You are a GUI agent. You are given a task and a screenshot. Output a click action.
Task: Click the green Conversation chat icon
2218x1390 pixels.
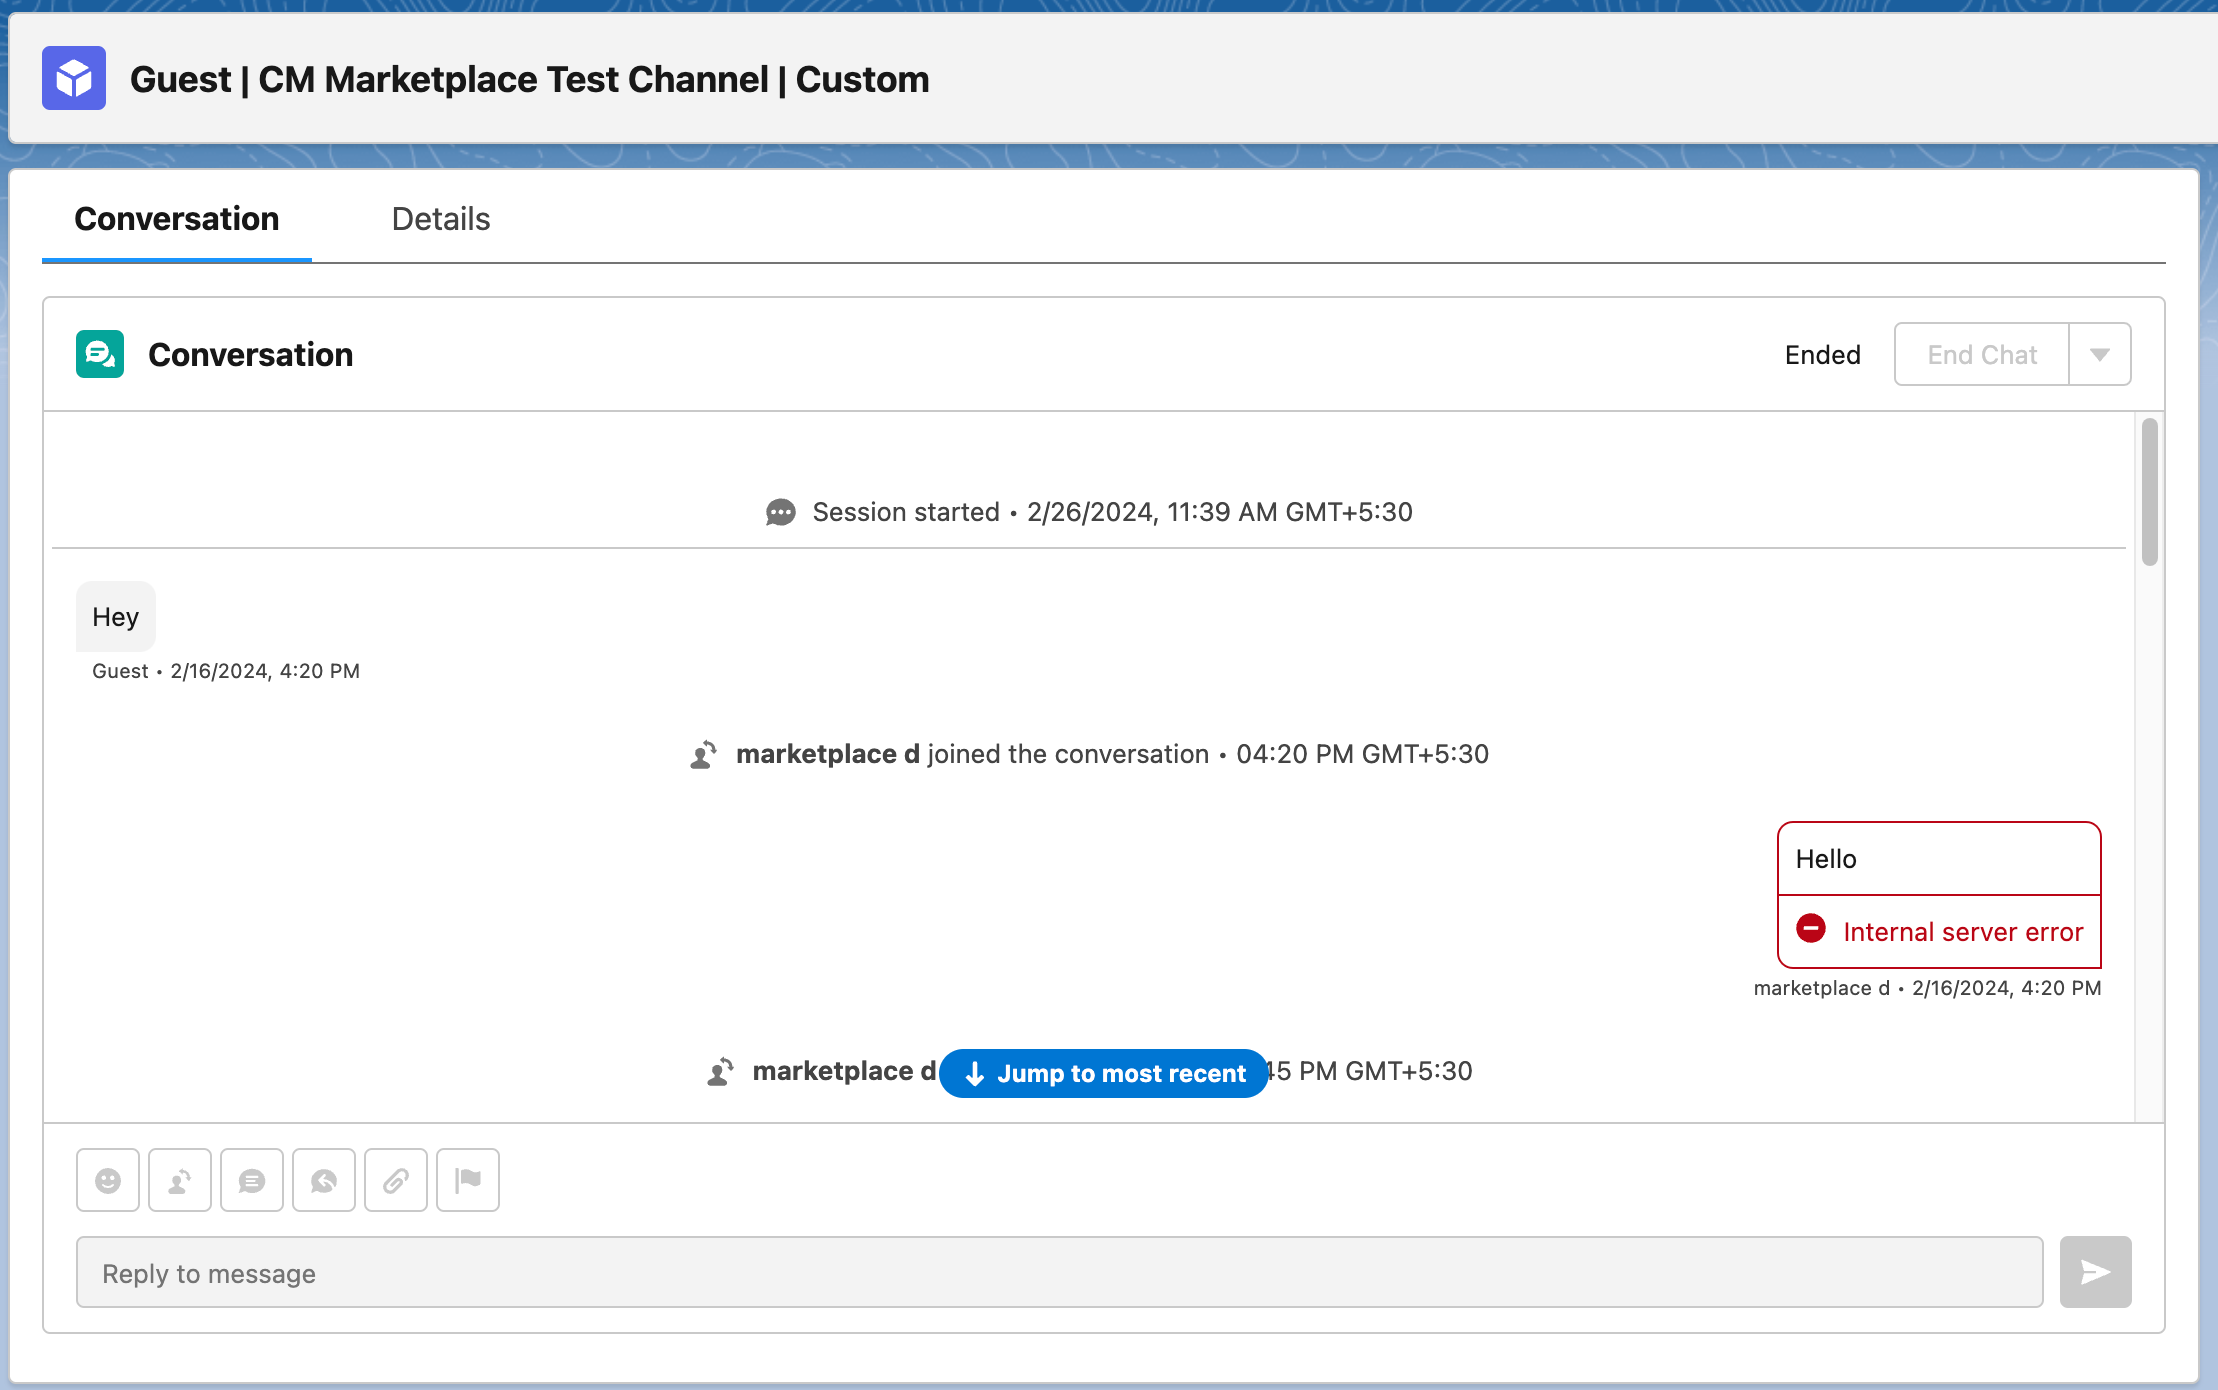click(x=100, y=354)
